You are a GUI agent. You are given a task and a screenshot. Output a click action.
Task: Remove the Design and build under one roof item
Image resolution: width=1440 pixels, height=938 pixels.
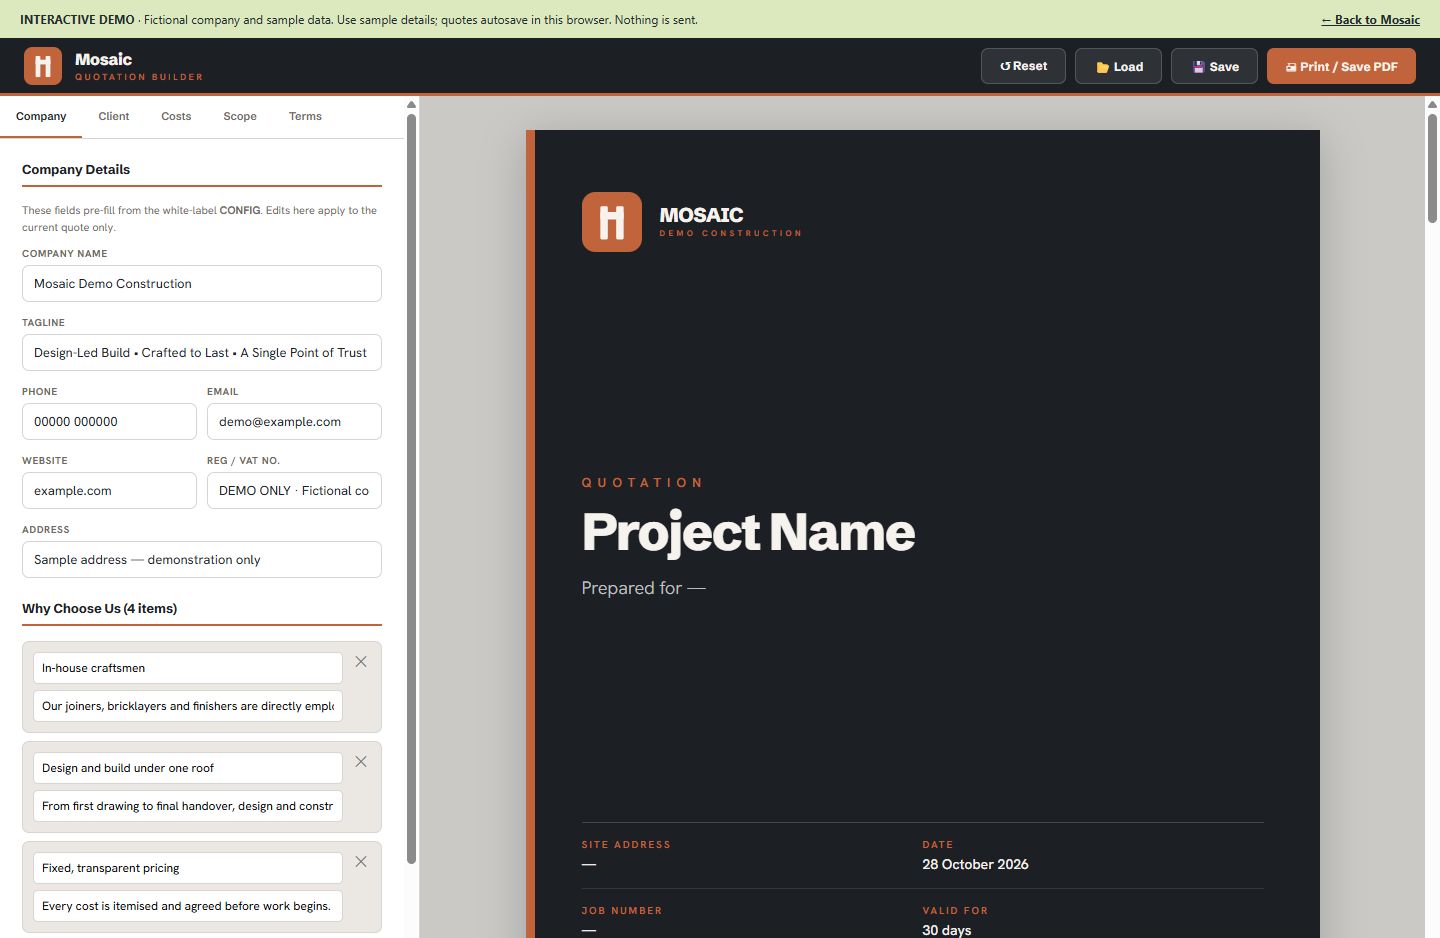click(x=361, y=762)
